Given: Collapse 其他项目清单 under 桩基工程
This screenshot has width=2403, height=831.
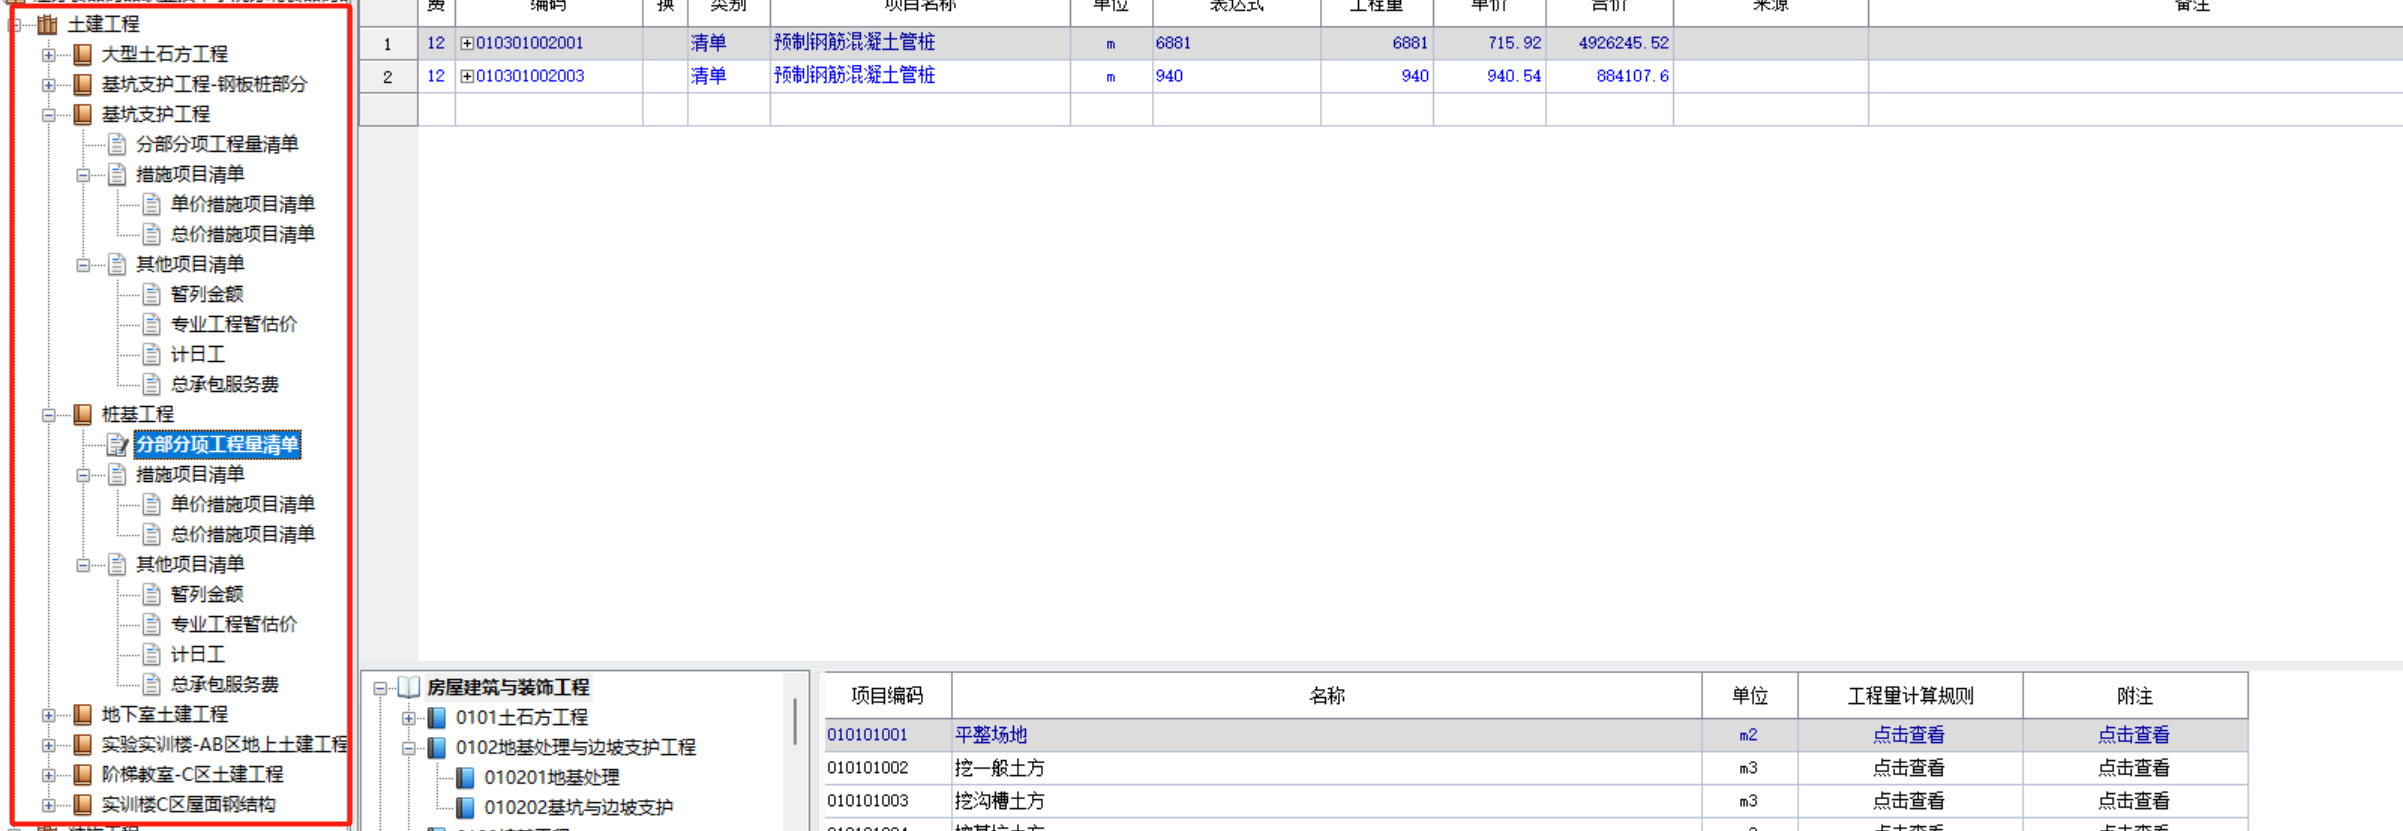Looking at the screenshot, I should [83, 564].
